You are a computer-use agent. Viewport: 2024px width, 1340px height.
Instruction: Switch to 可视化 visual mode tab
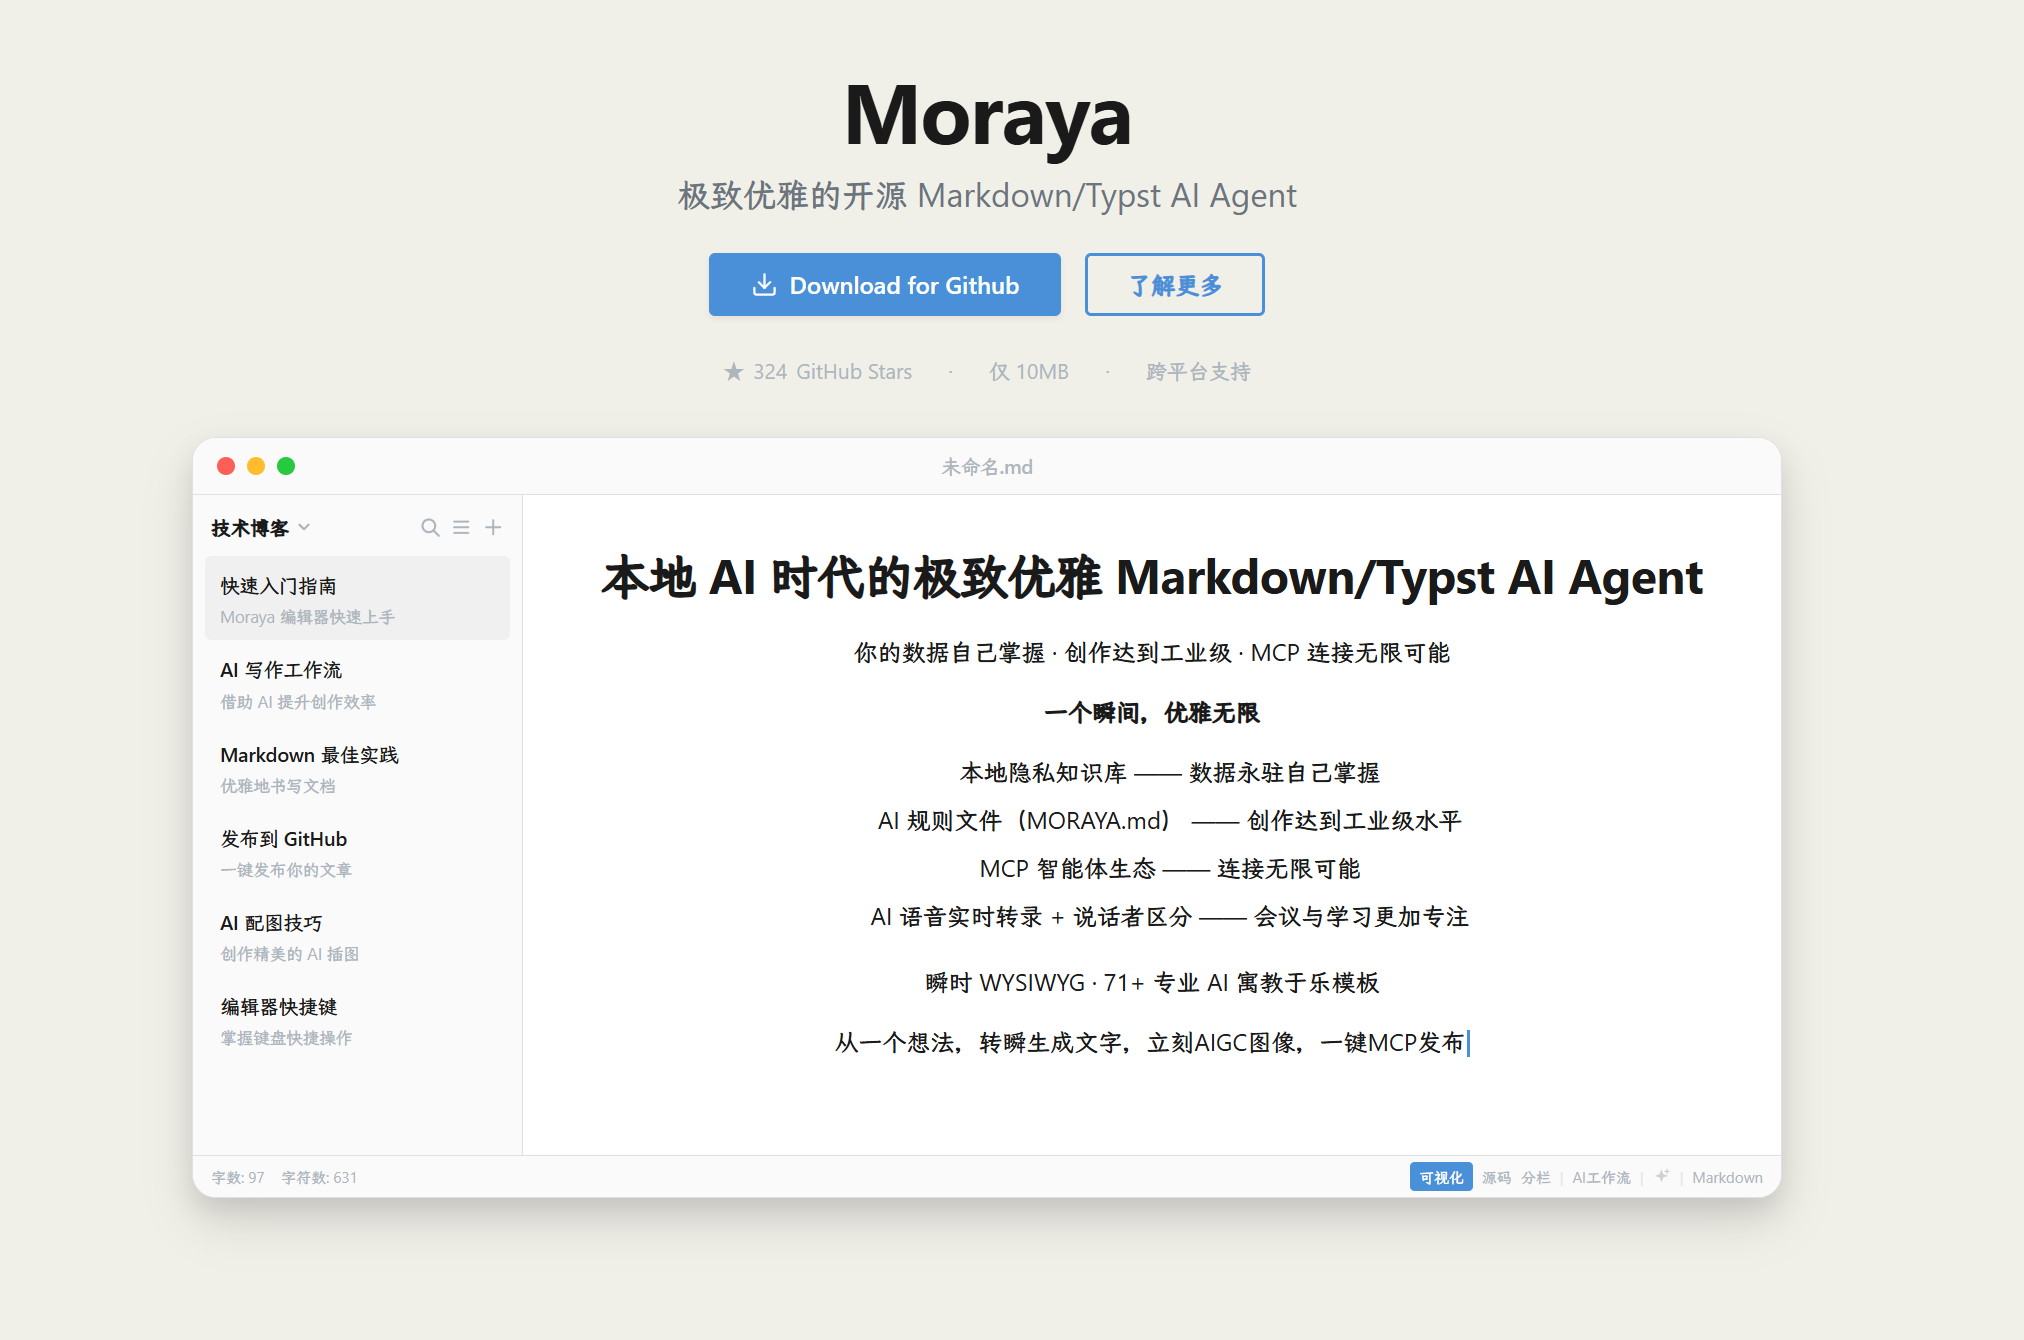coord(1441,1177)
